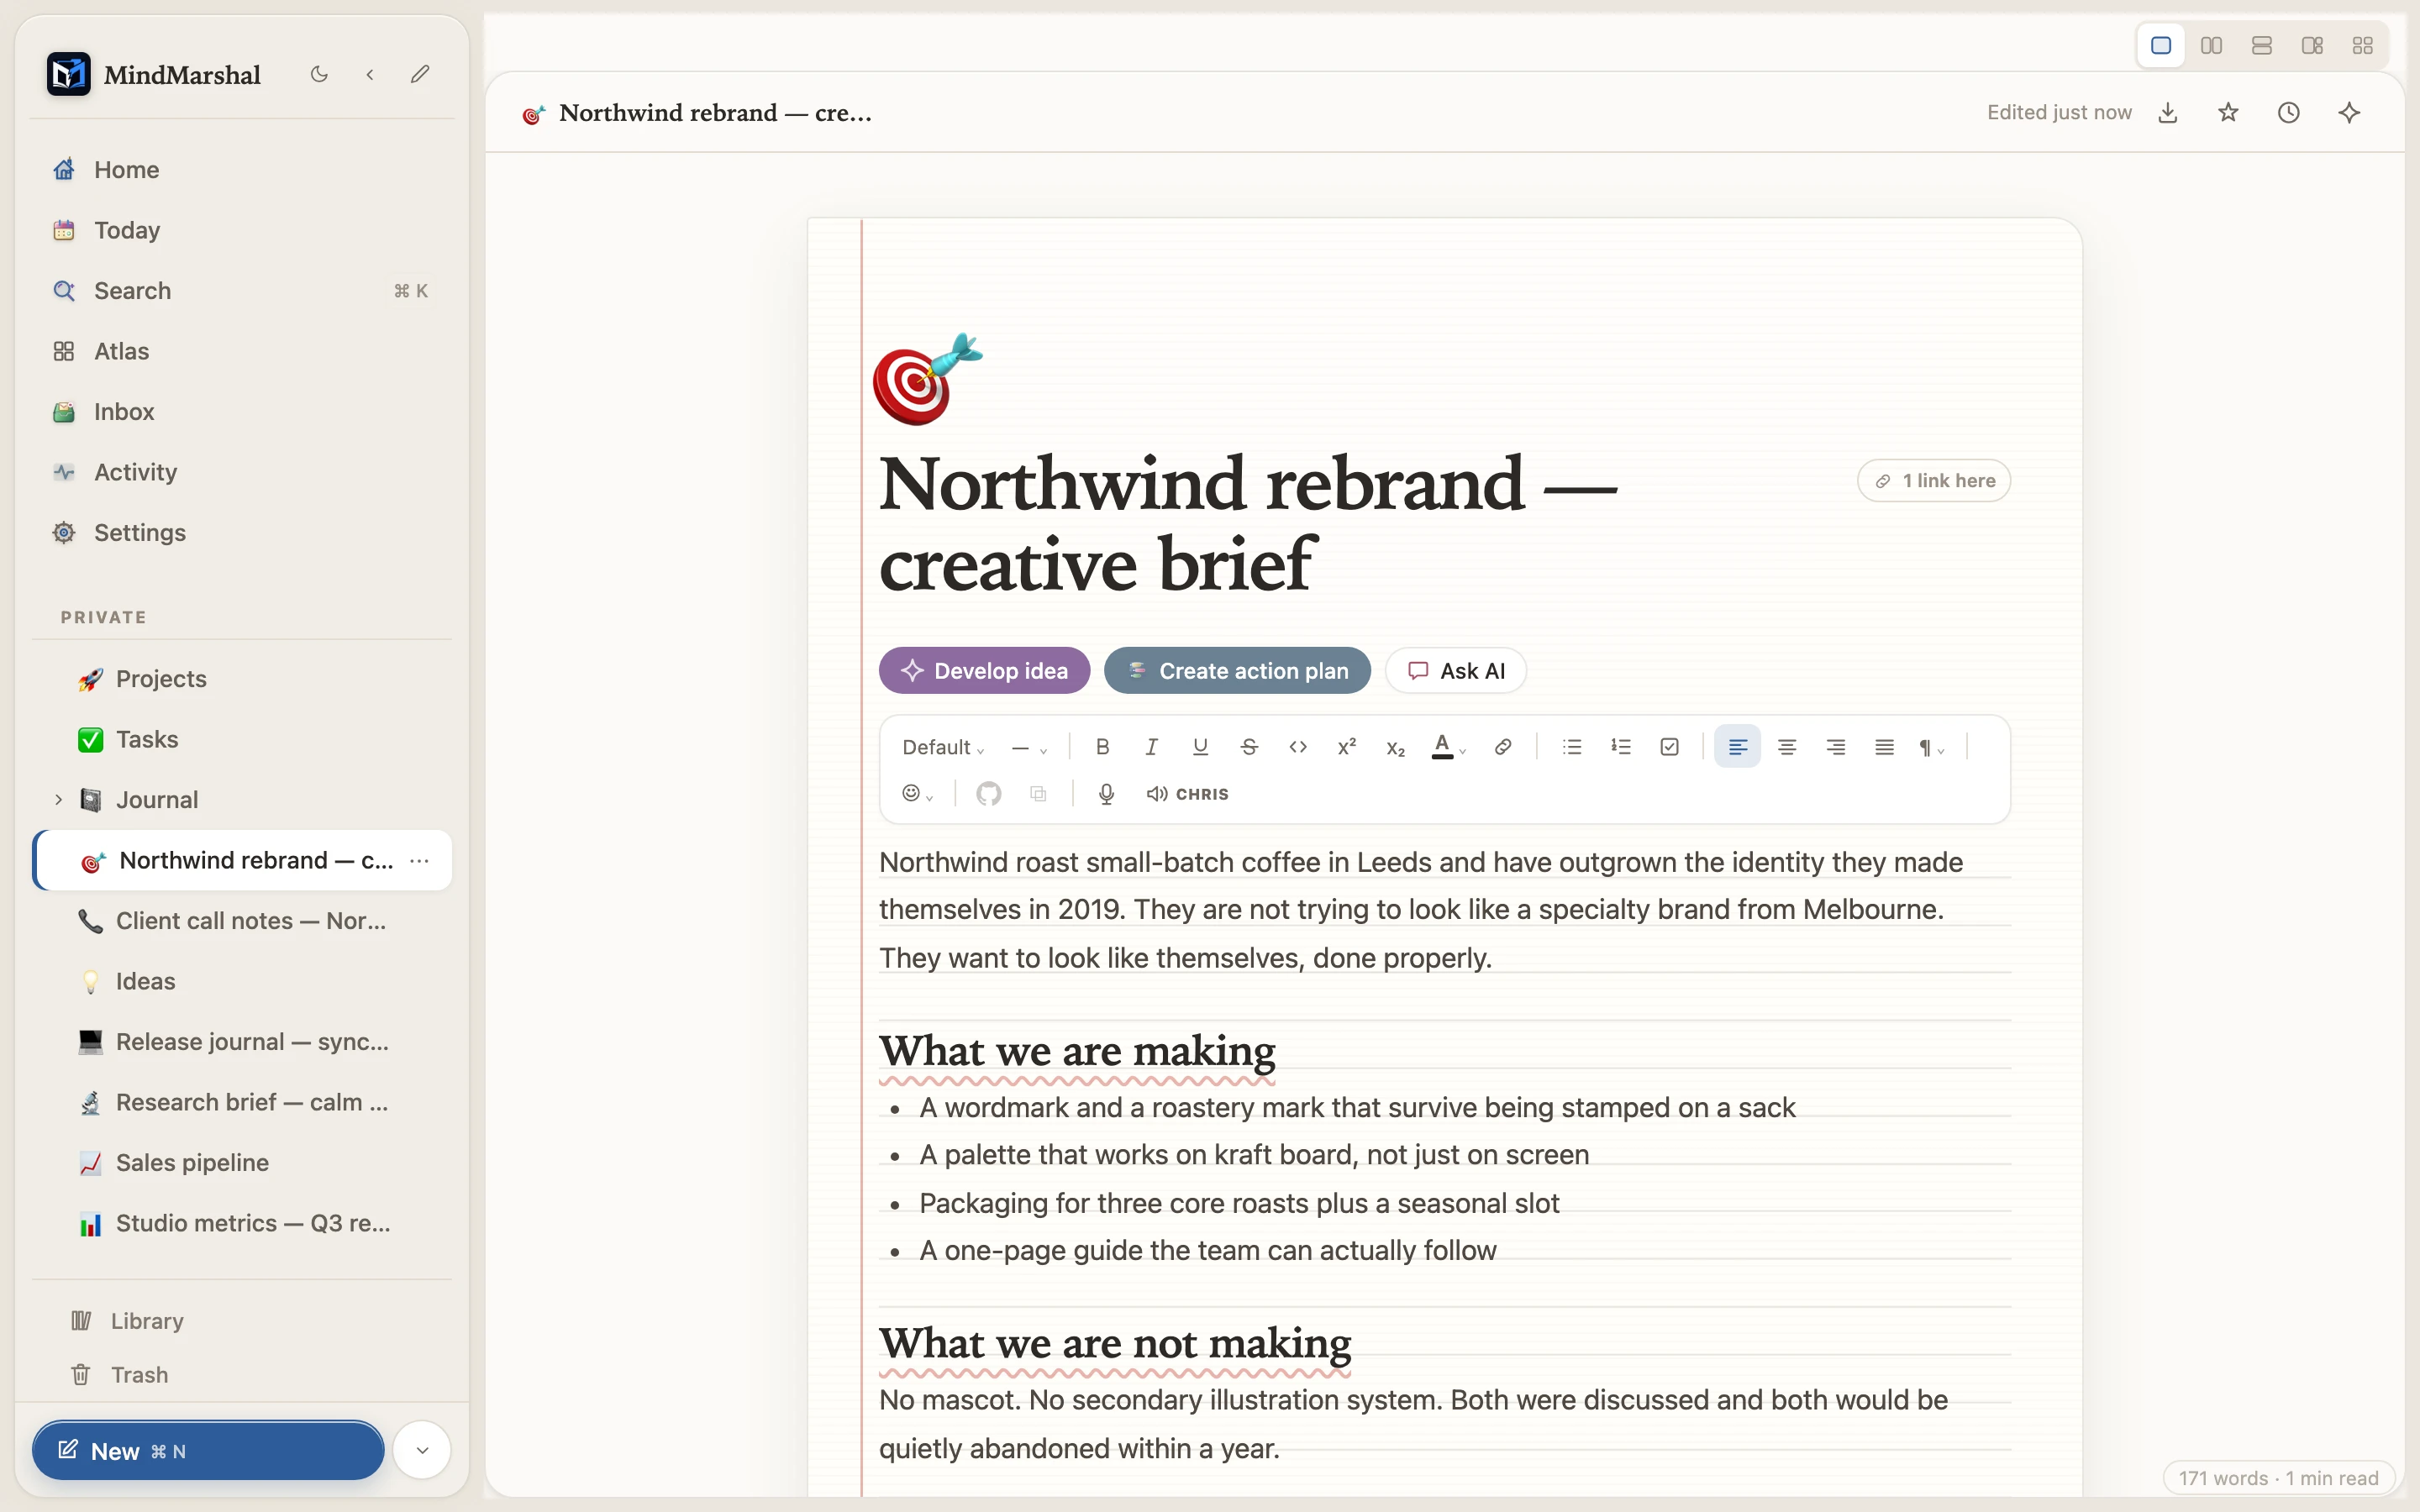Open Client call notes page
The width and height of the screenshot is (2420, 1512).
(242, 921)
